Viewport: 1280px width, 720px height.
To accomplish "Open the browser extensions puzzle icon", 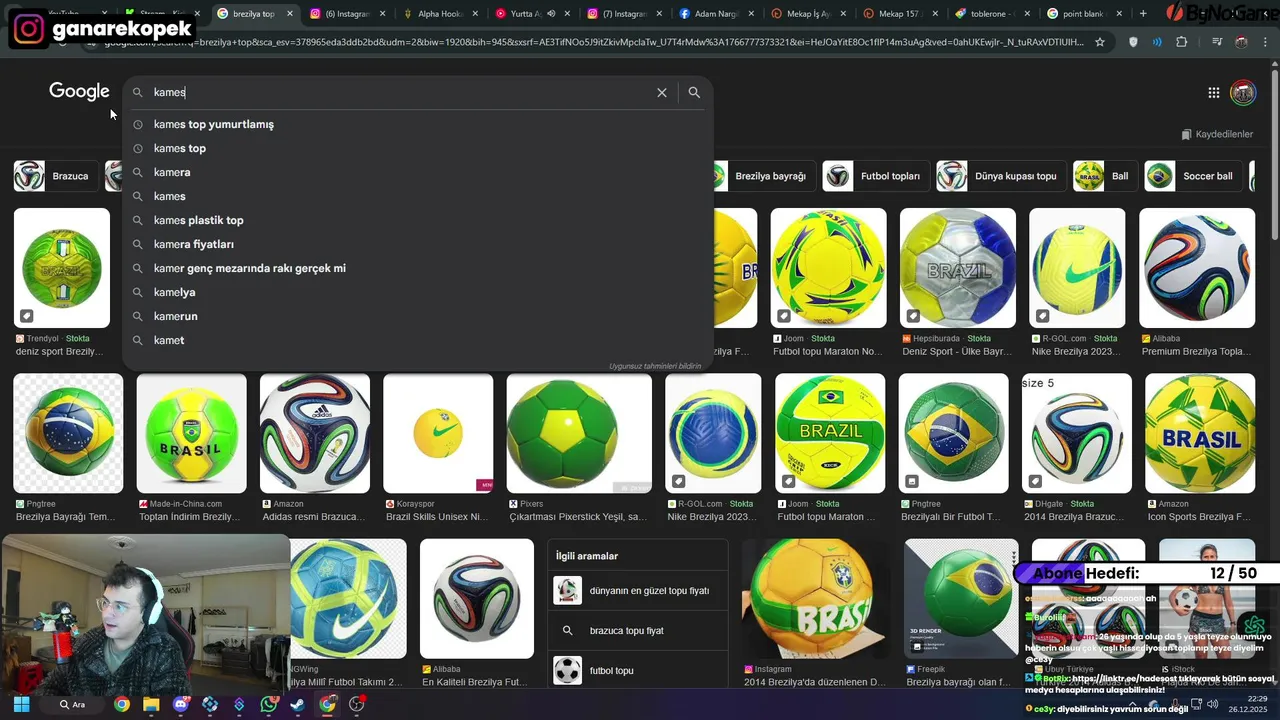I will [x=1181, y=42].
